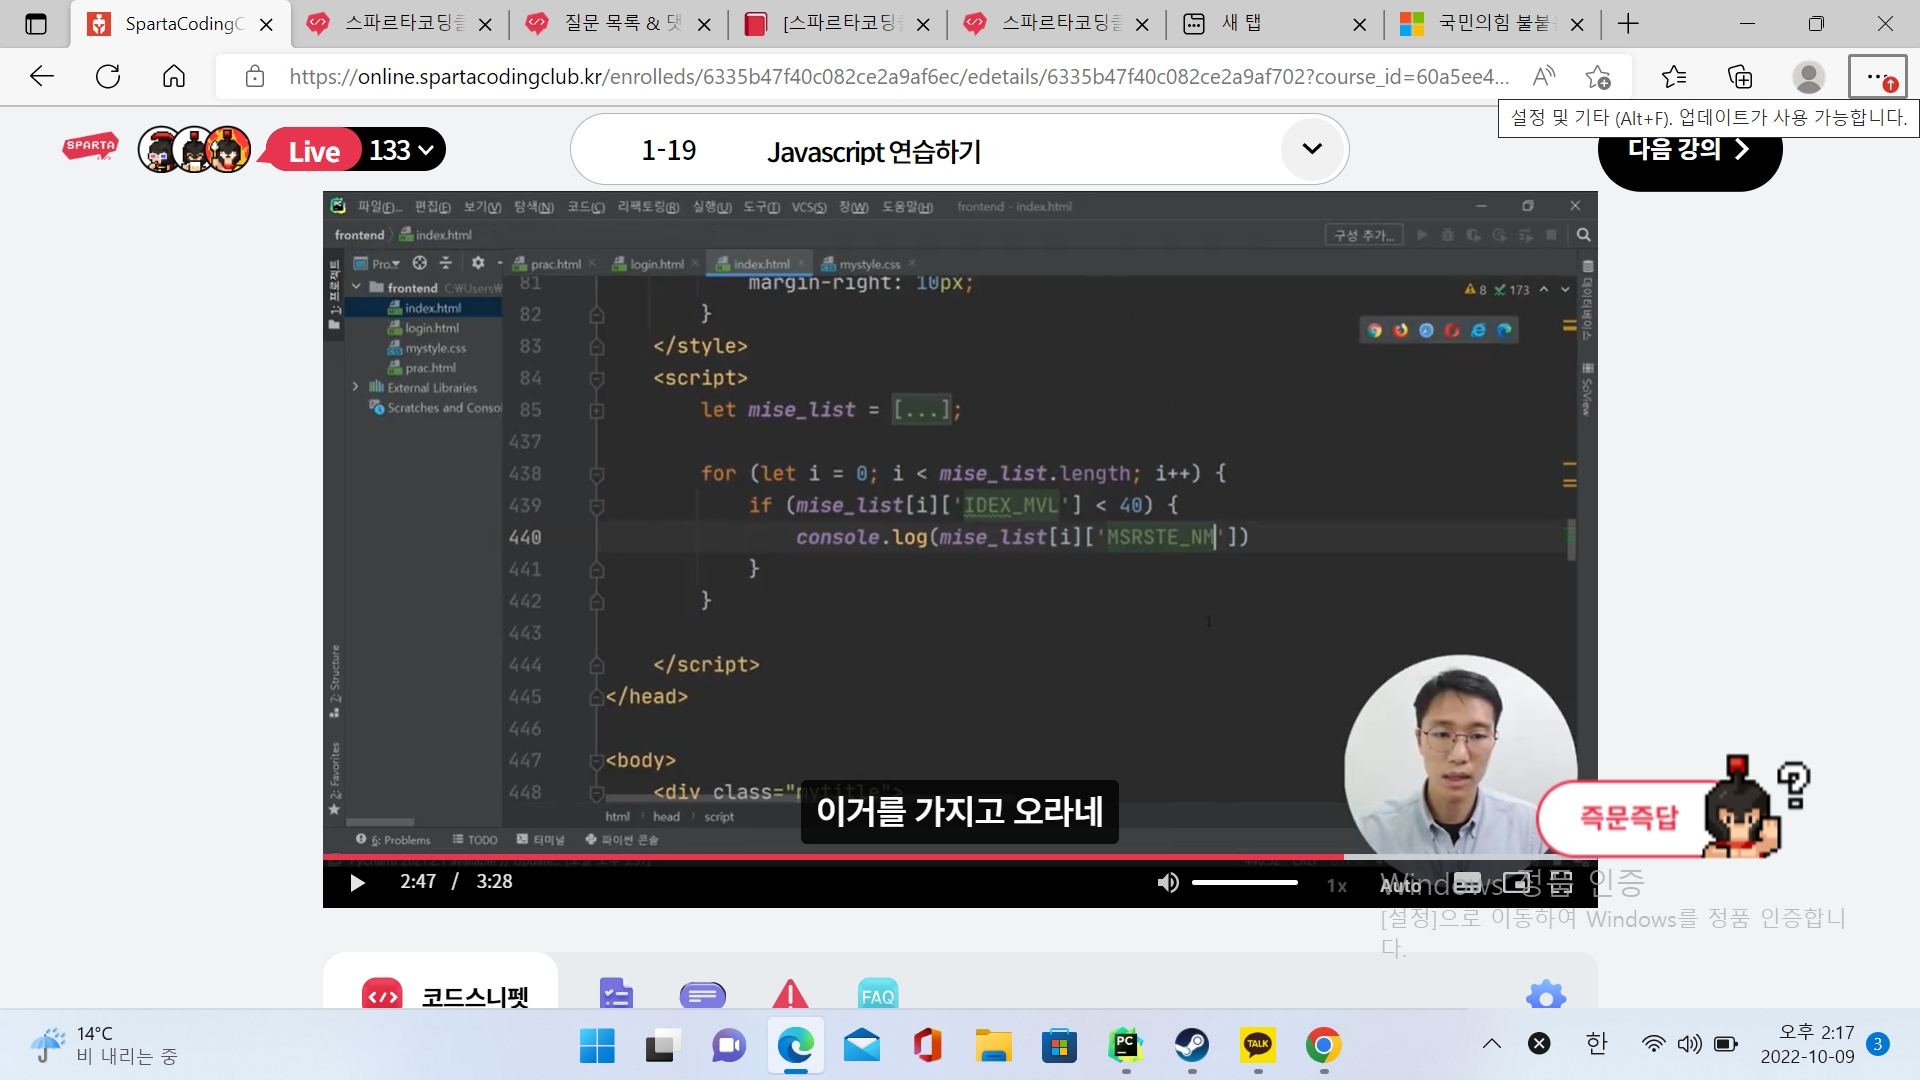
Task: View site info via the lock icon
Action: 255,76
